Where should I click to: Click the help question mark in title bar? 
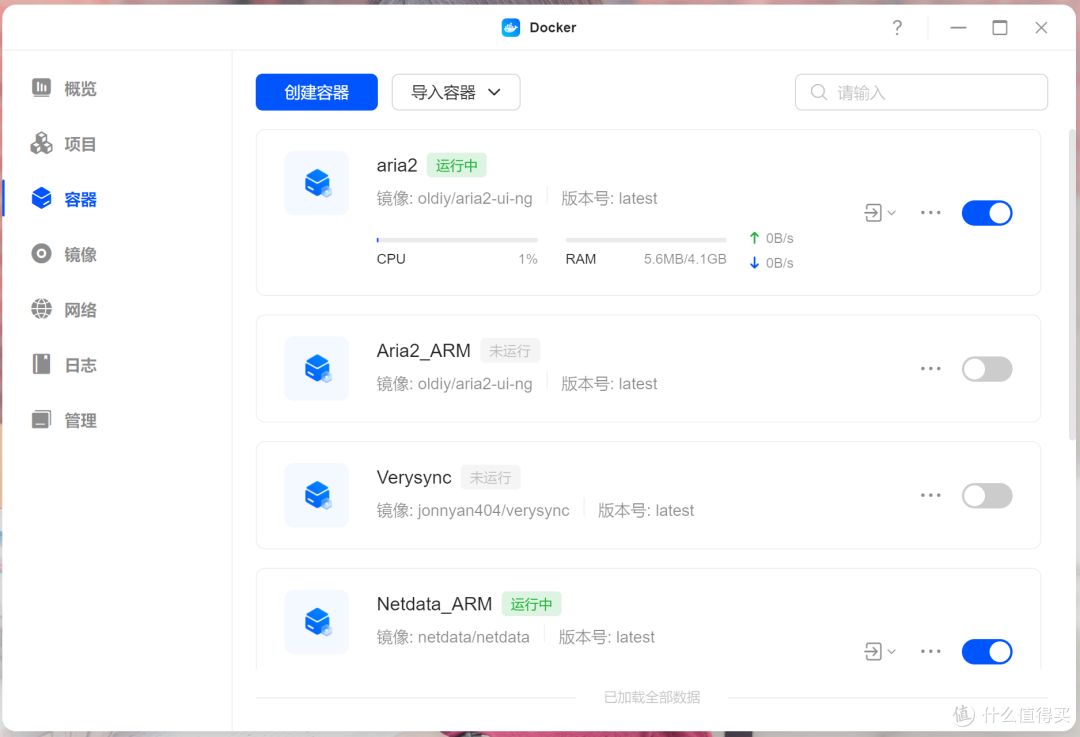click(897, 27)
